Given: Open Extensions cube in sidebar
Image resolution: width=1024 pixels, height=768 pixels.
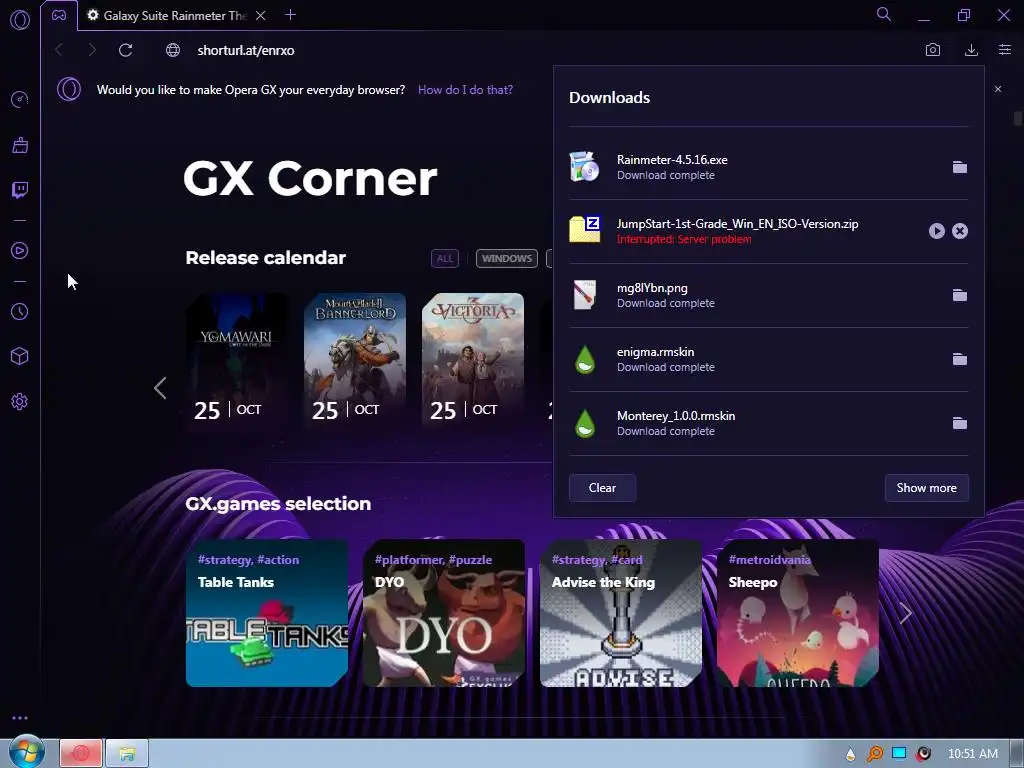Looking at the screenshot, I should point(20,356).
